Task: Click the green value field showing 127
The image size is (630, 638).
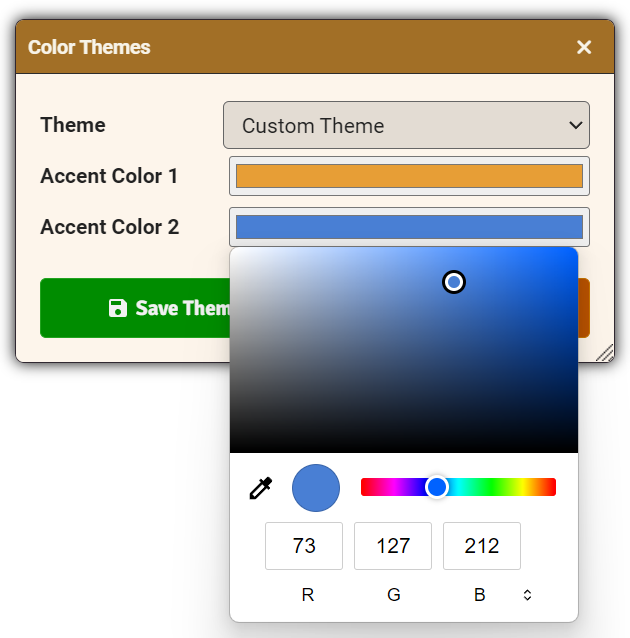Action: pyautogui.click(x=393, y=546)
